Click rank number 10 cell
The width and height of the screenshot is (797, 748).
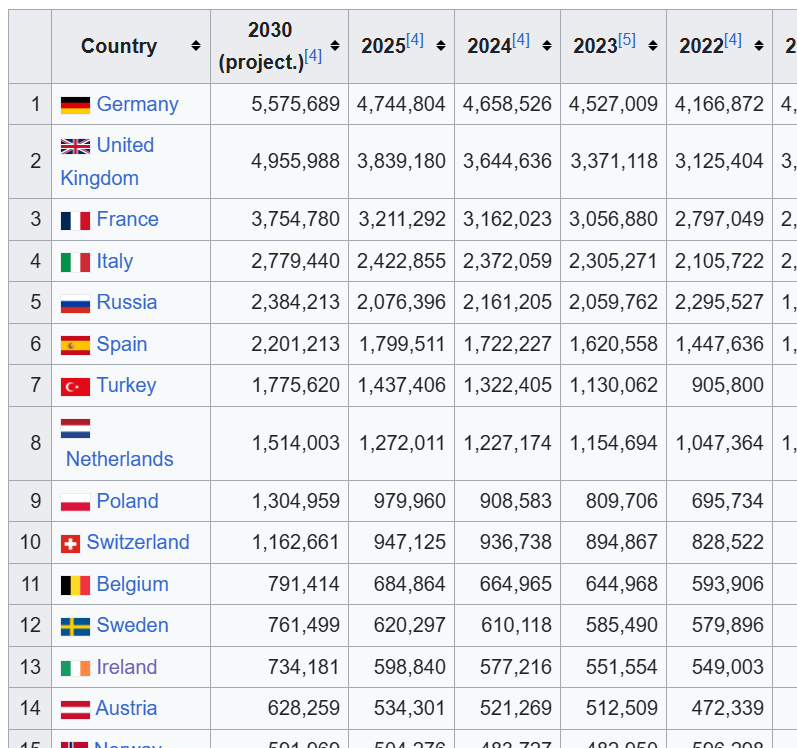(x=30, y=542)
